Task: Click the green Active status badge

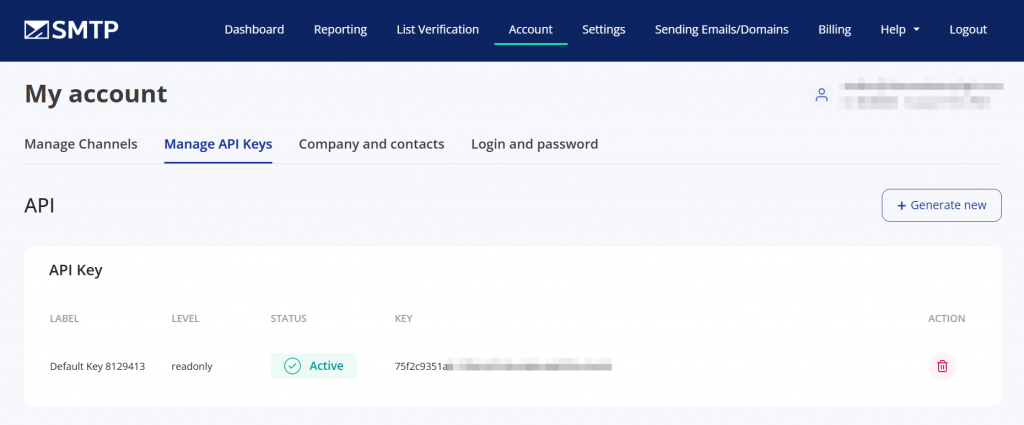Action: [x=313, y=366]
